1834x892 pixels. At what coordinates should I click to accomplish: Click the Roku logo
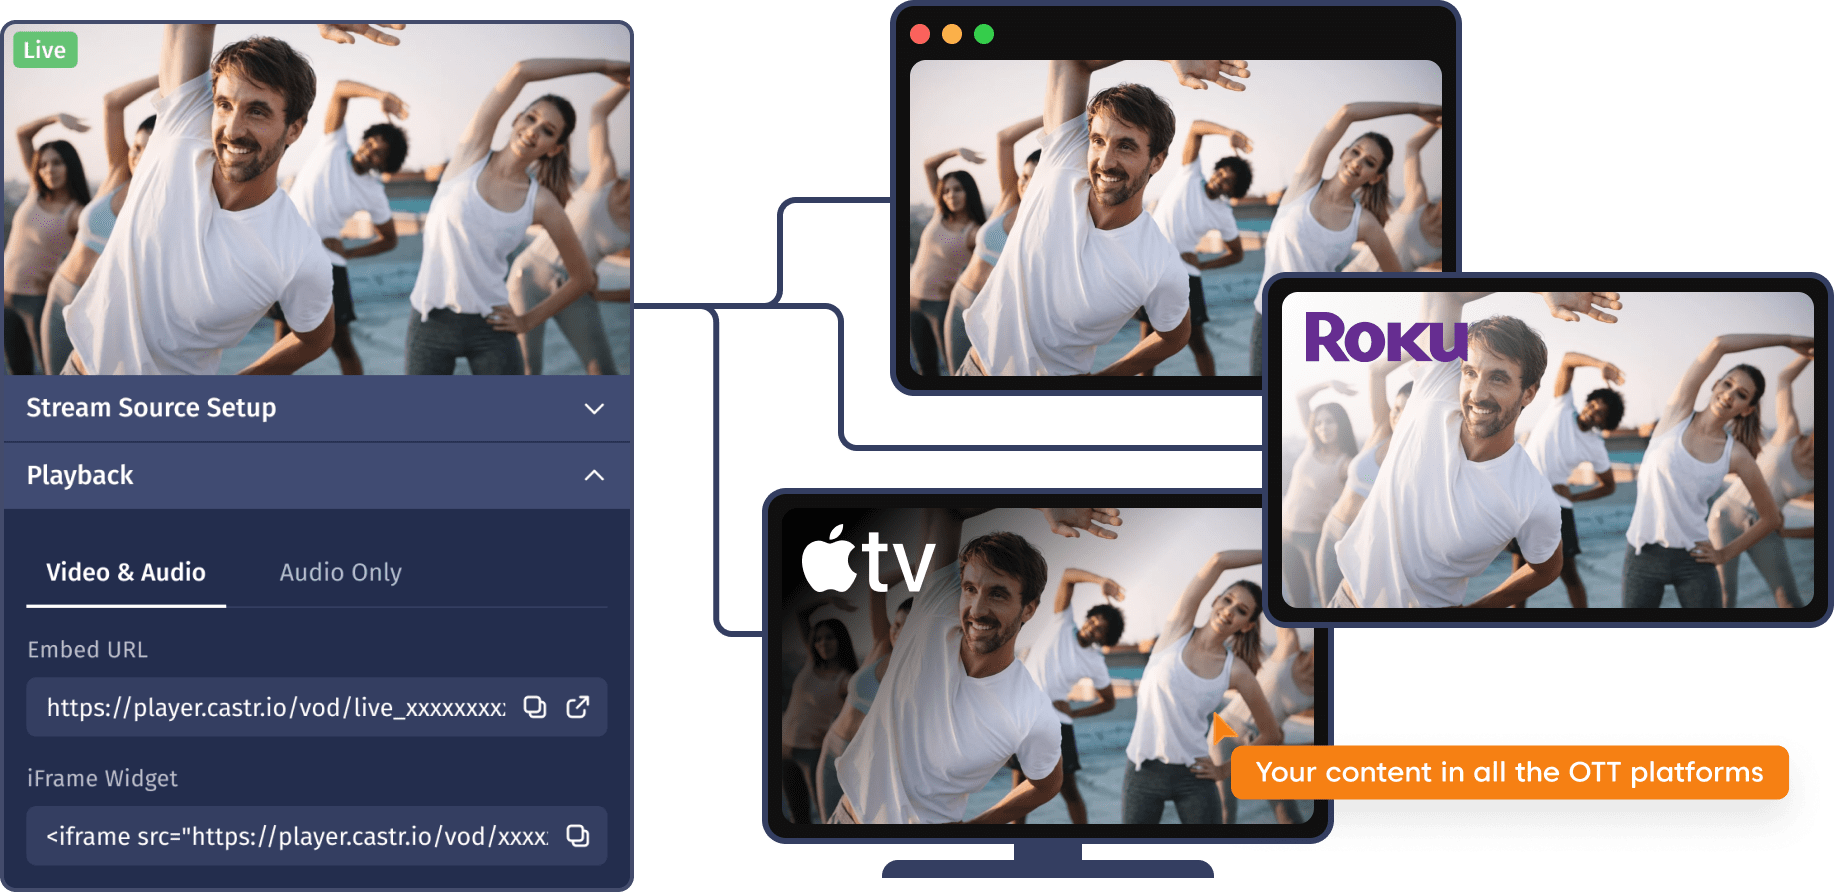point(1386,337)
